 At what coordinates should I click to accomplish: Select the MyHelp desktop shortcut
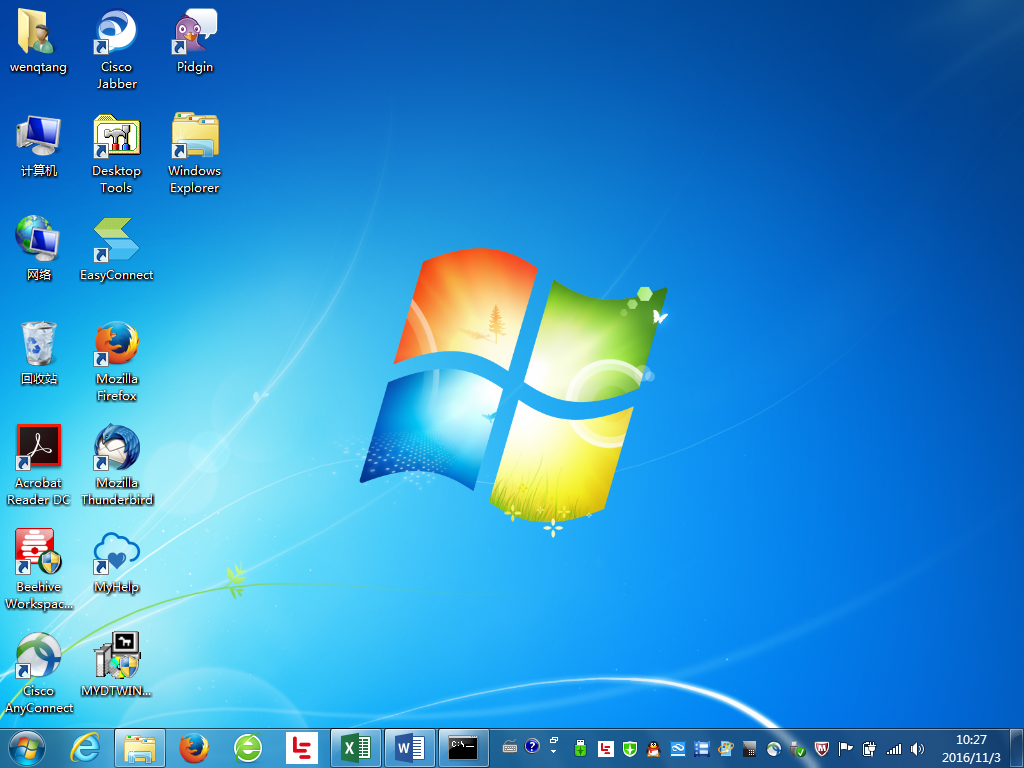coord(116,562)
